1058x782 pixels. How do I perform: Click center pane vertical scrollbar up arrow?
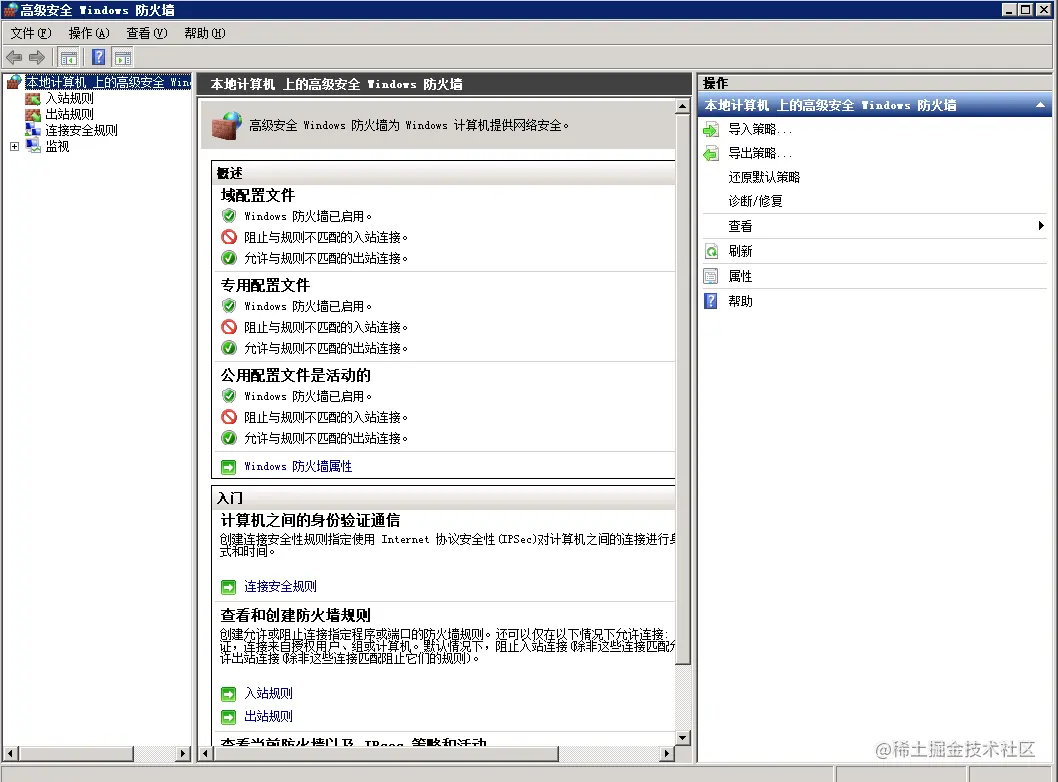[x=683, y=106]
